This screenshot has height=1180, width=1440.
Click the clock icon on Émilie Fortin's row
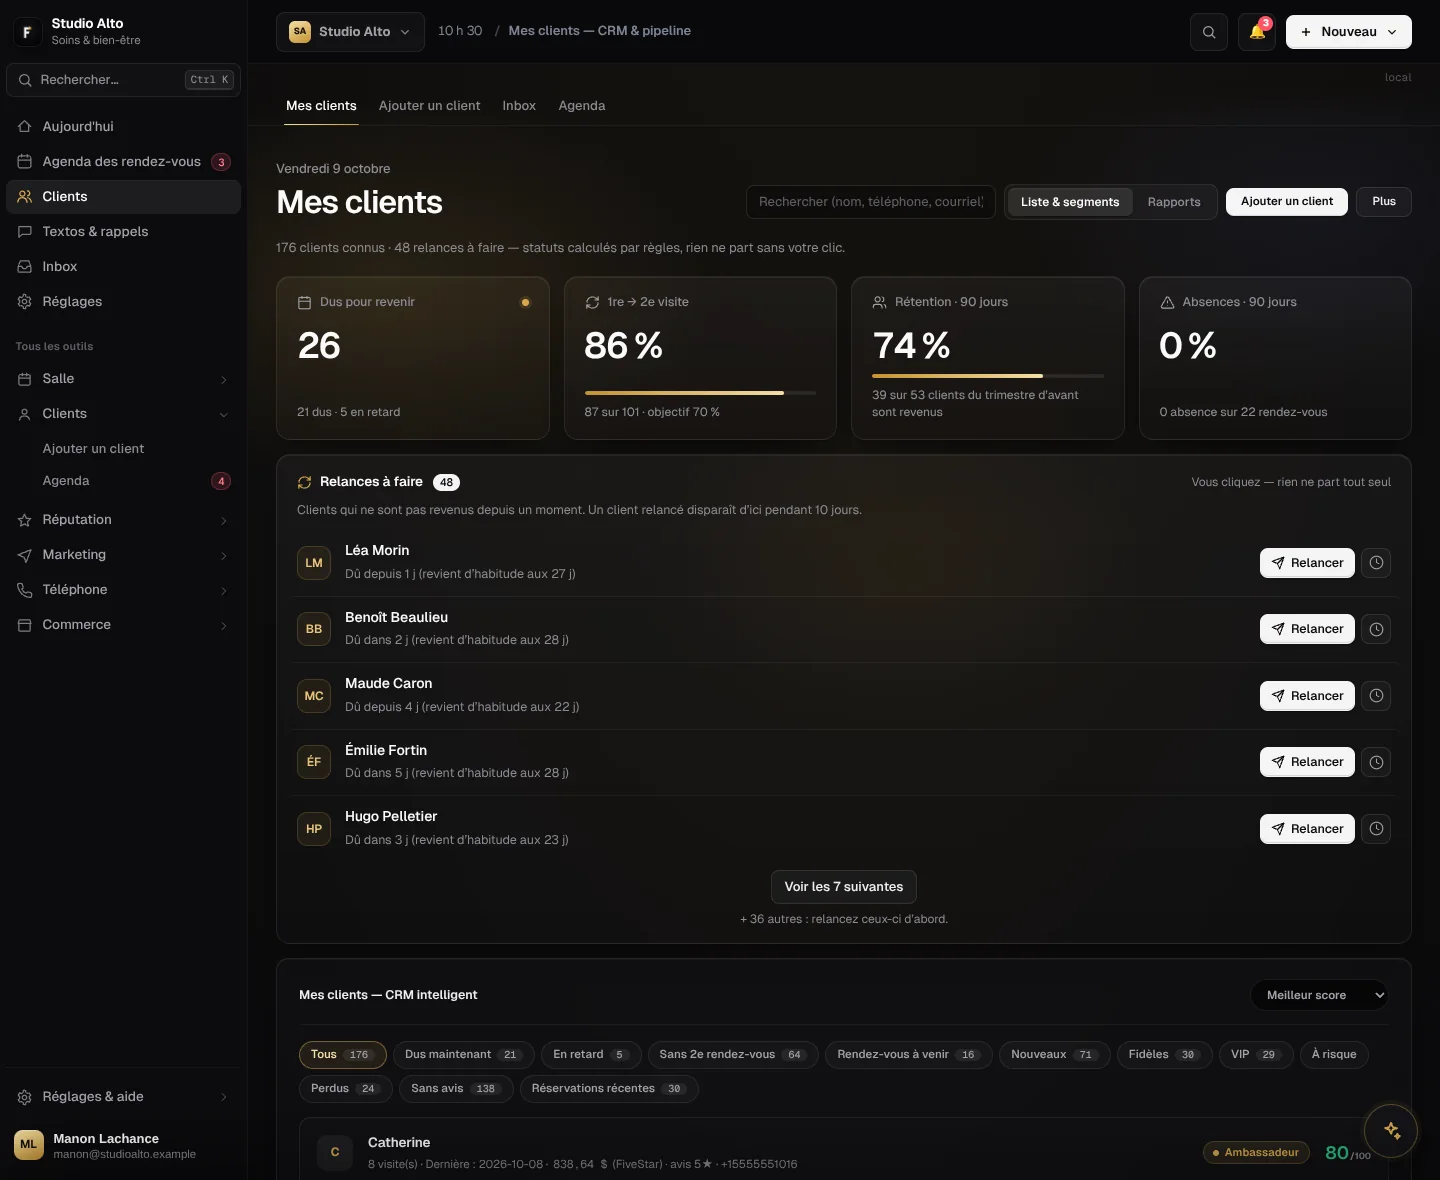point(1376,762)
